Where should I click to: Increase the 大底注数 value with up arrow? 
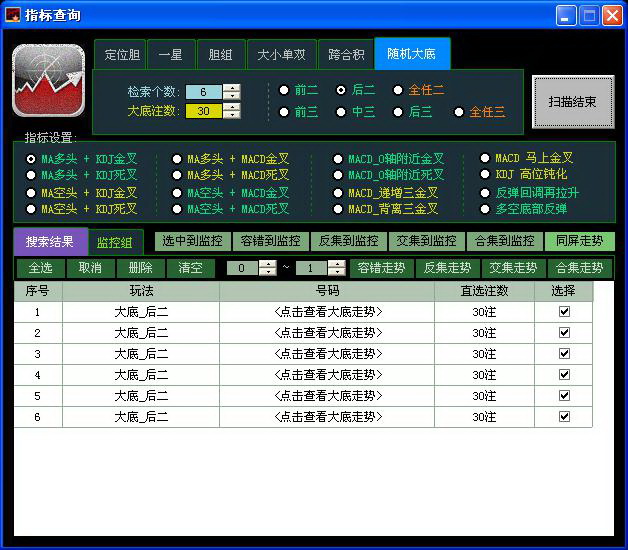coord(231,107)
